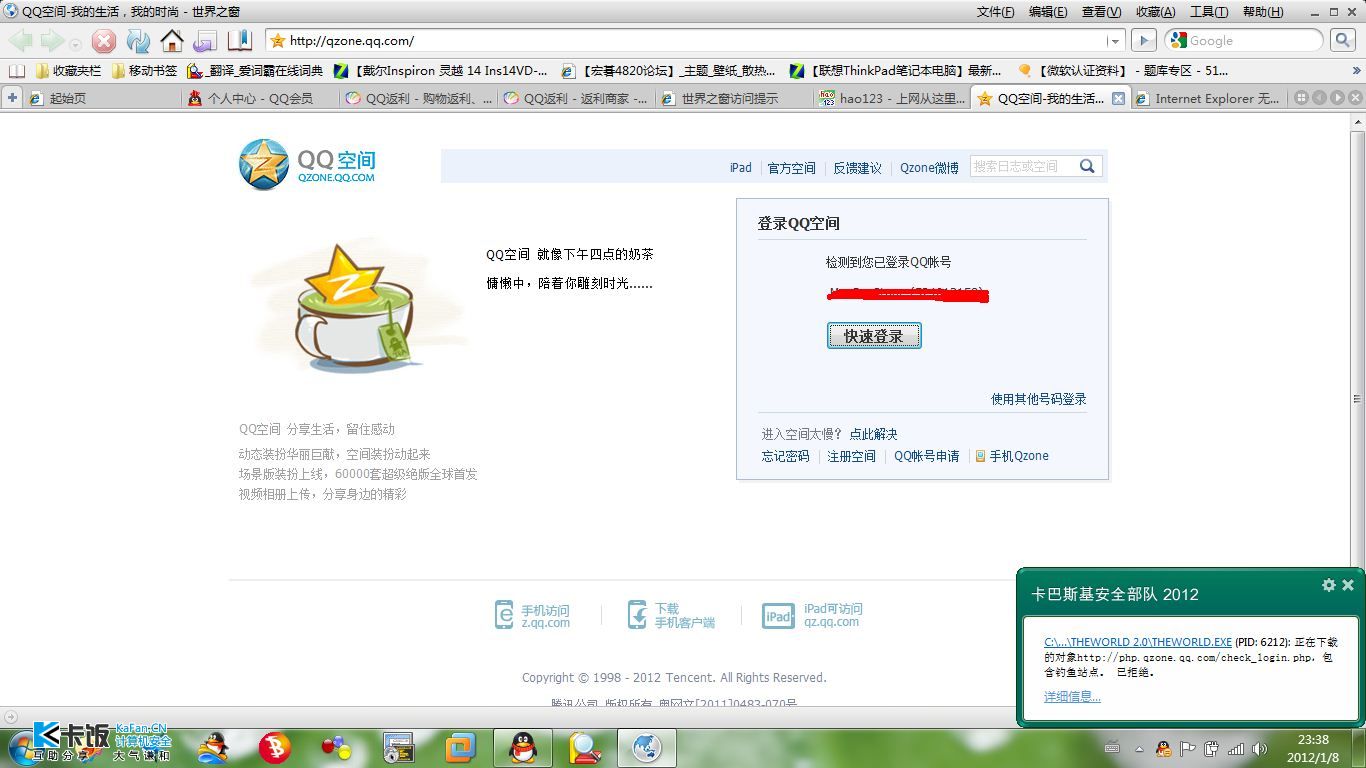Open the 收藏(A) menu
The height and width of the screenshot is (768, 1366).
1155,12
